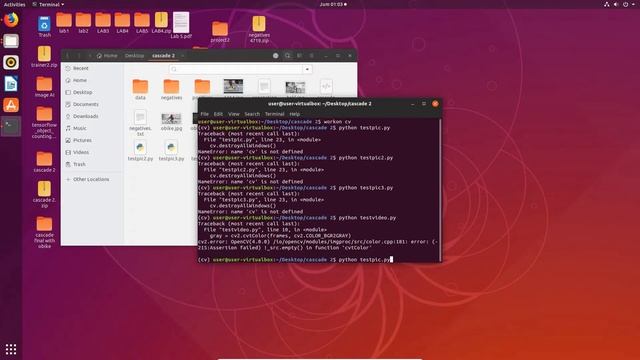Image resolution: width=640 pixels, height=360 pixels.
Task: Select the Lab 5.pdf document on the desktop
Action: [181, 25]
